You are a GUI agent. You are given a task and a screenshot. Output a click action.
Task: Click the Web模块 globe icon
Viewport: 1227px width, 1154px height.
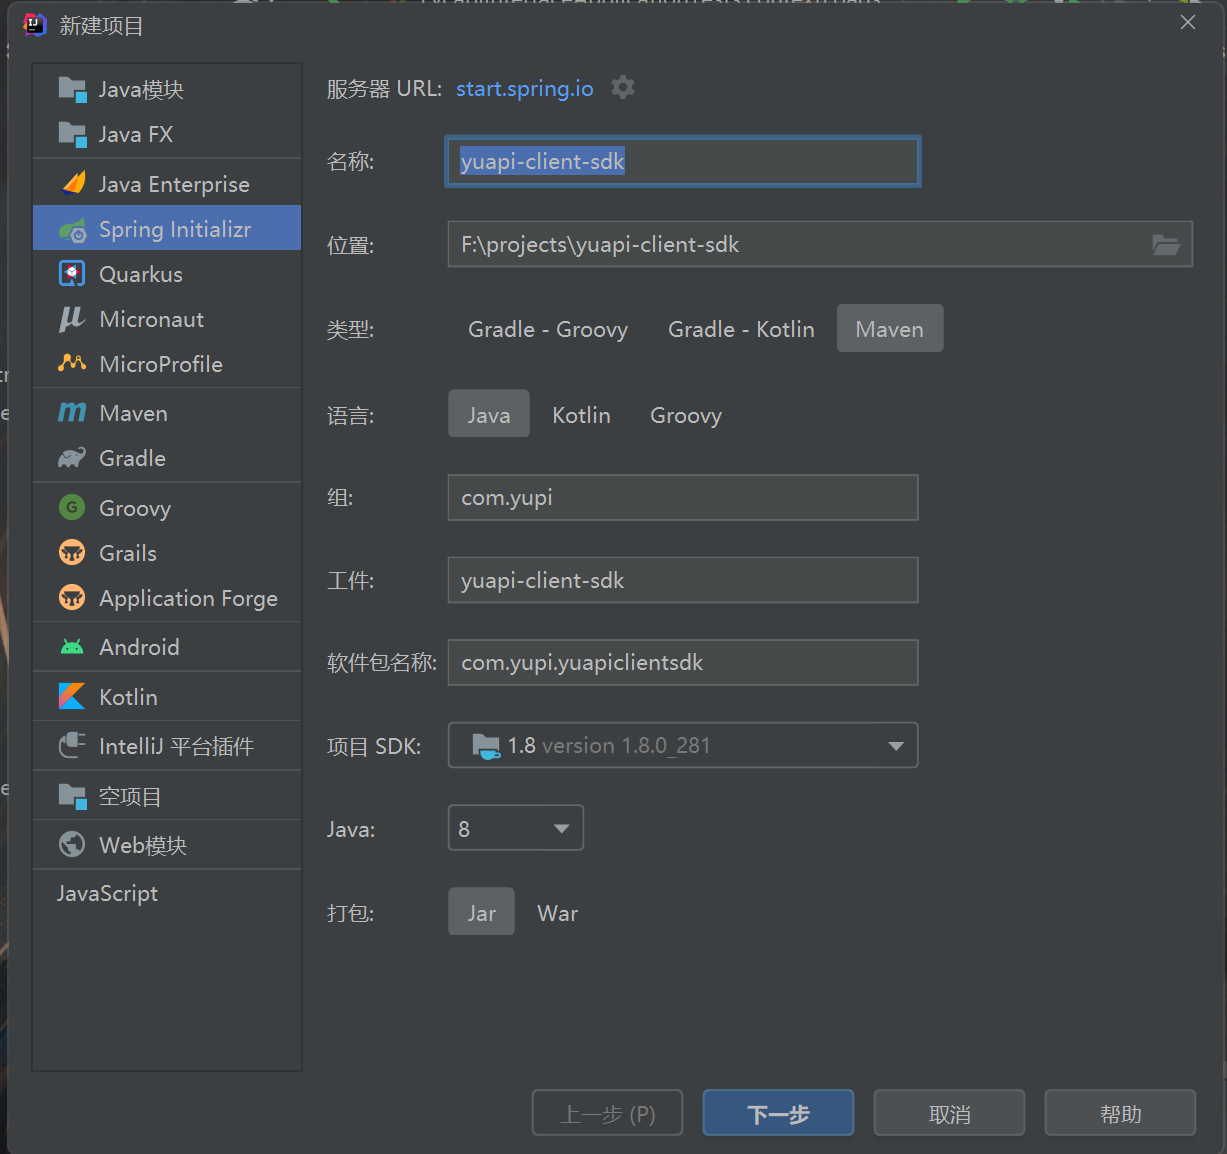click(72, 845)
